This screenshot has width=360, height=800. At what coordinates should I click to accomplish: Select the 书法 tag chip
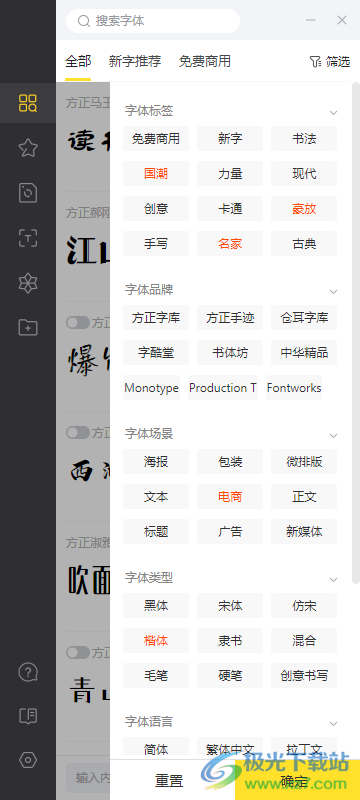pyautogui.click(x=304, y=139)
